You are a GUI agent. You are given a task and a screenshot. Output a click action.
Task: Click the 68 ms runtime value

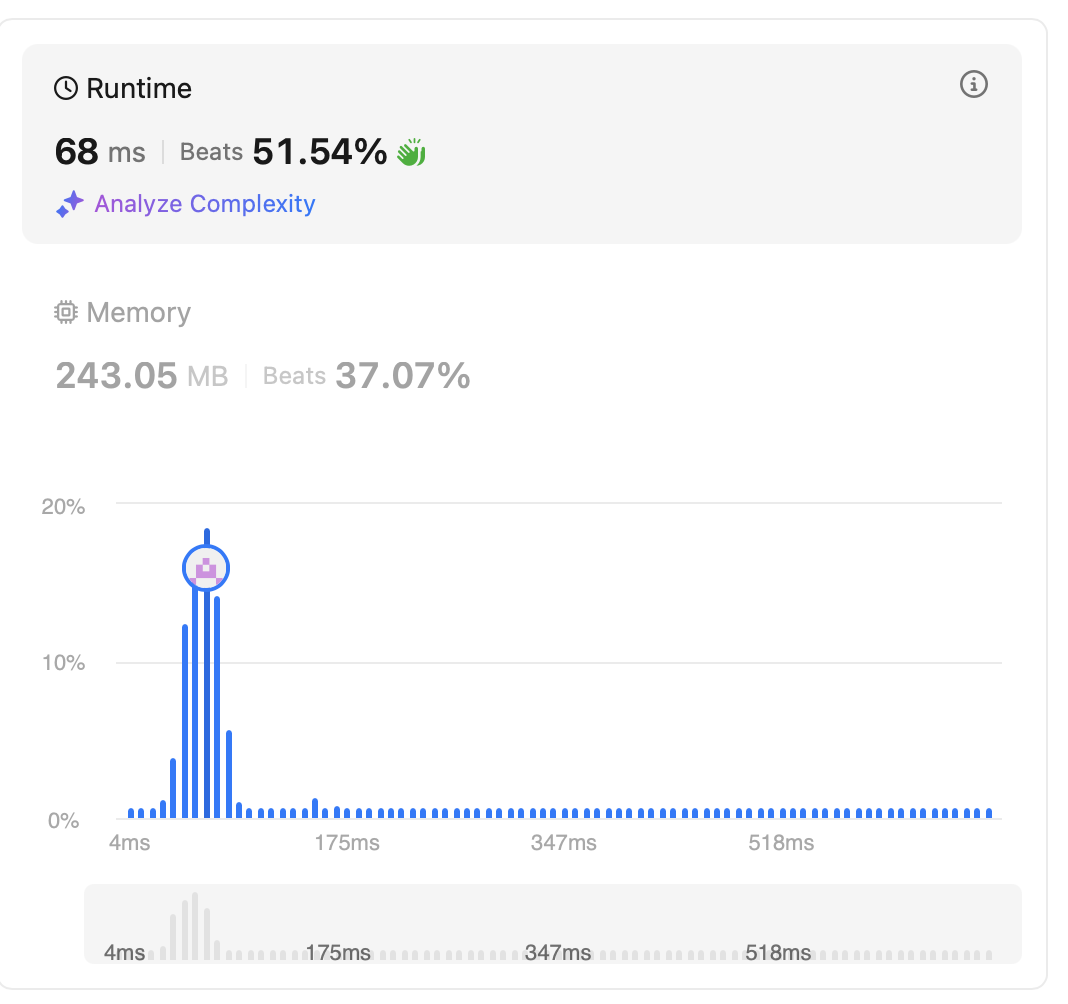click(100, 152)
